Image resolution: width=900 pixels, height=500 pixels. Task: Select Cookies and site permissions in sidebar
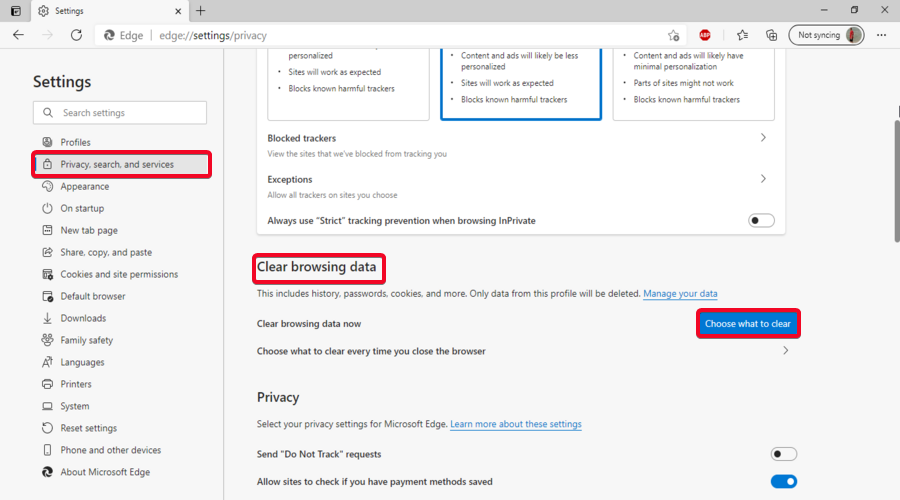pos(118,274)
